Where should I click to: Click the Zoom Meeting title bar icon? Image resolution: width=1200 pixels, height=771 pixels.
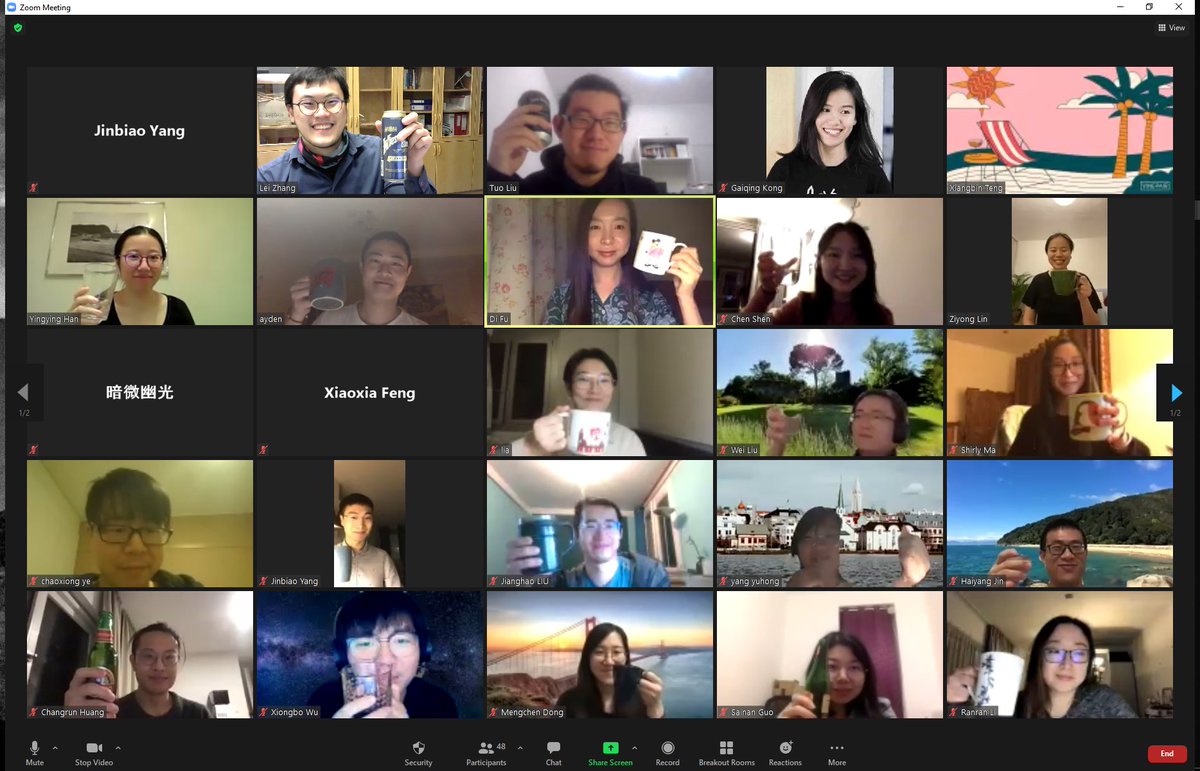click(11, 7)
